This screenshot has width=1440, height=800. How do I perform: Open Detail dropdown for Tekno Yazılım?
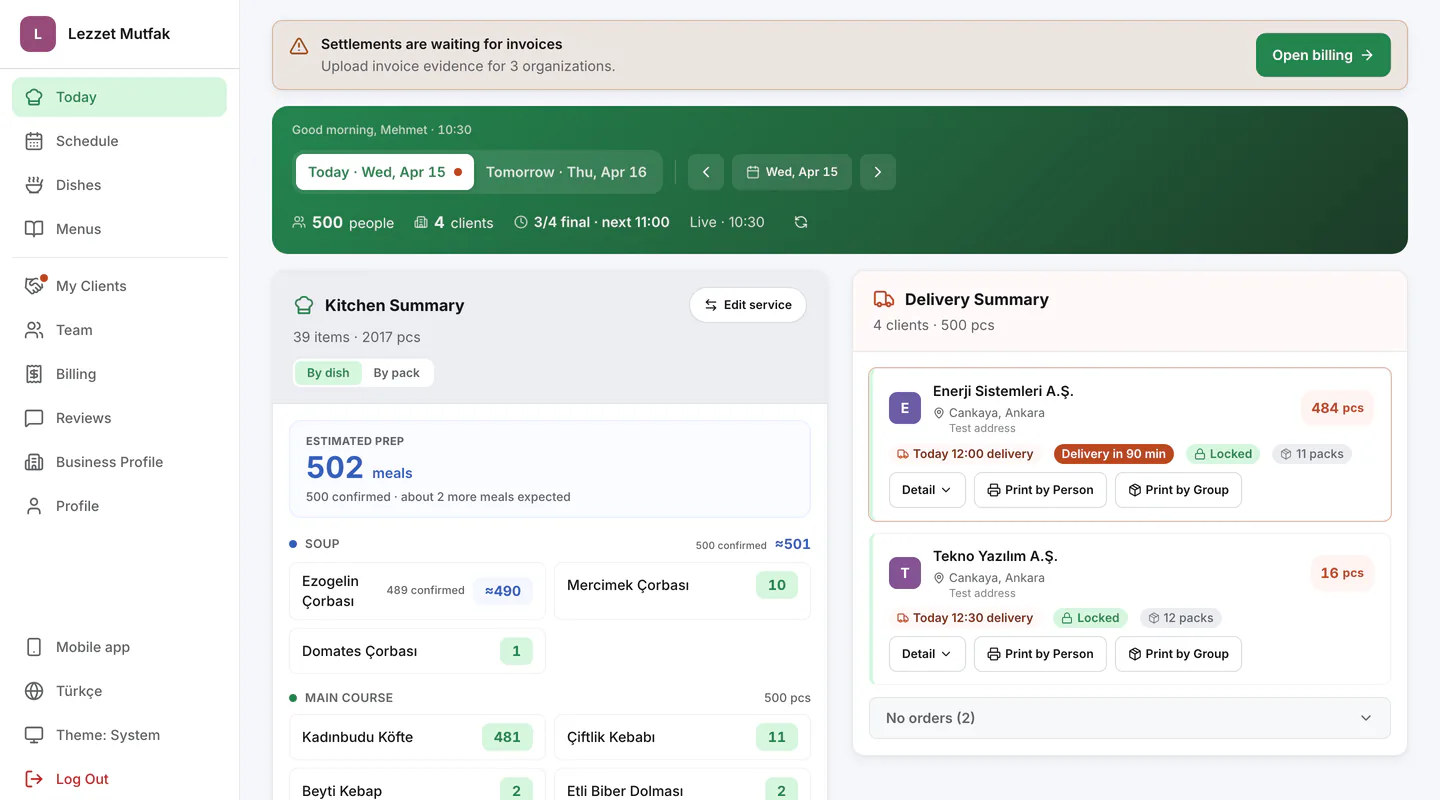[x=927, y=654]
